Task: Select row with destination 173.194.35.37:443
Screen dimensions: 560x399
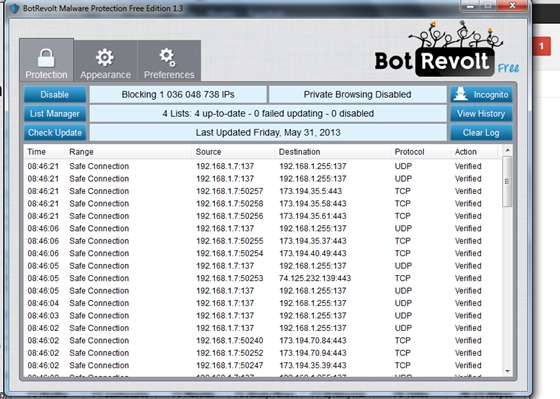Action: coord(262,241)
